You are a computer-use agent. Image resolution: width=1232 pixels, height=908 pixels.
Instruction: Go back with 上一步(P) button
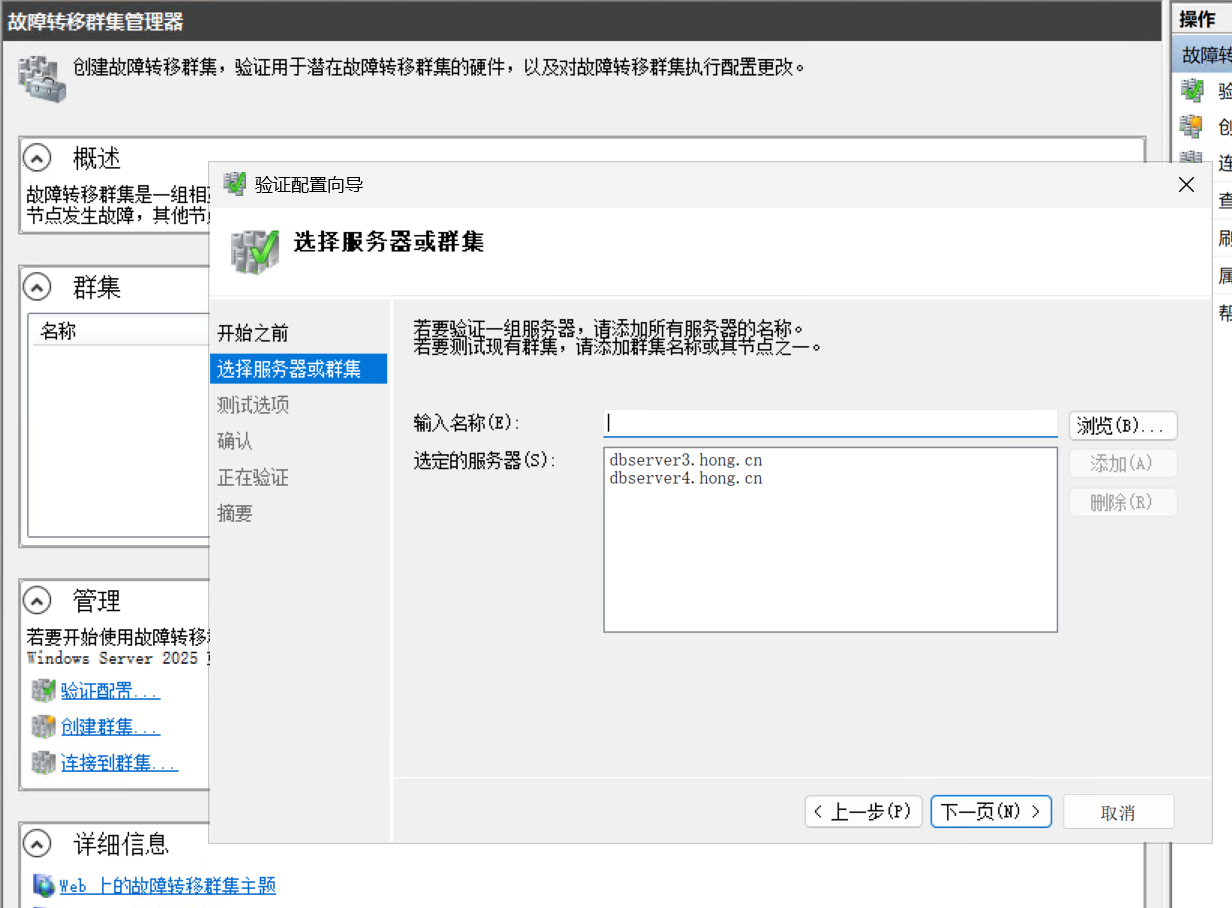tap(863, 812)
